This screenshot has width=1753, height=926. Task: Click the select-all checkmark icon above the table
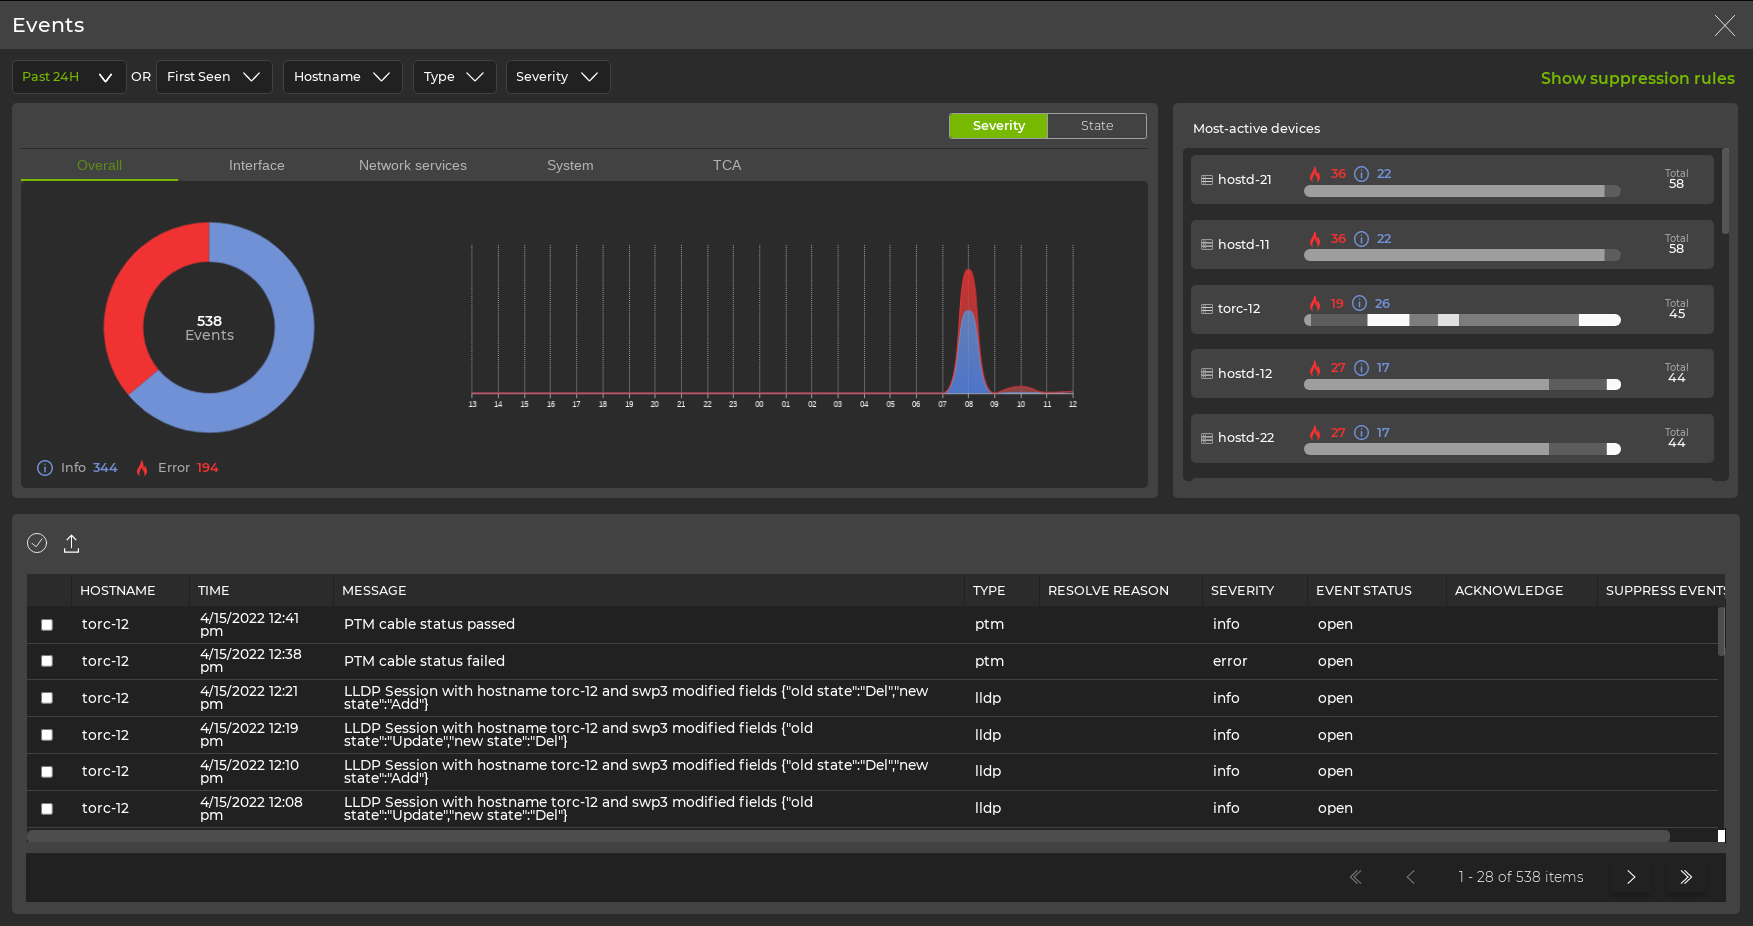(37, 543)
